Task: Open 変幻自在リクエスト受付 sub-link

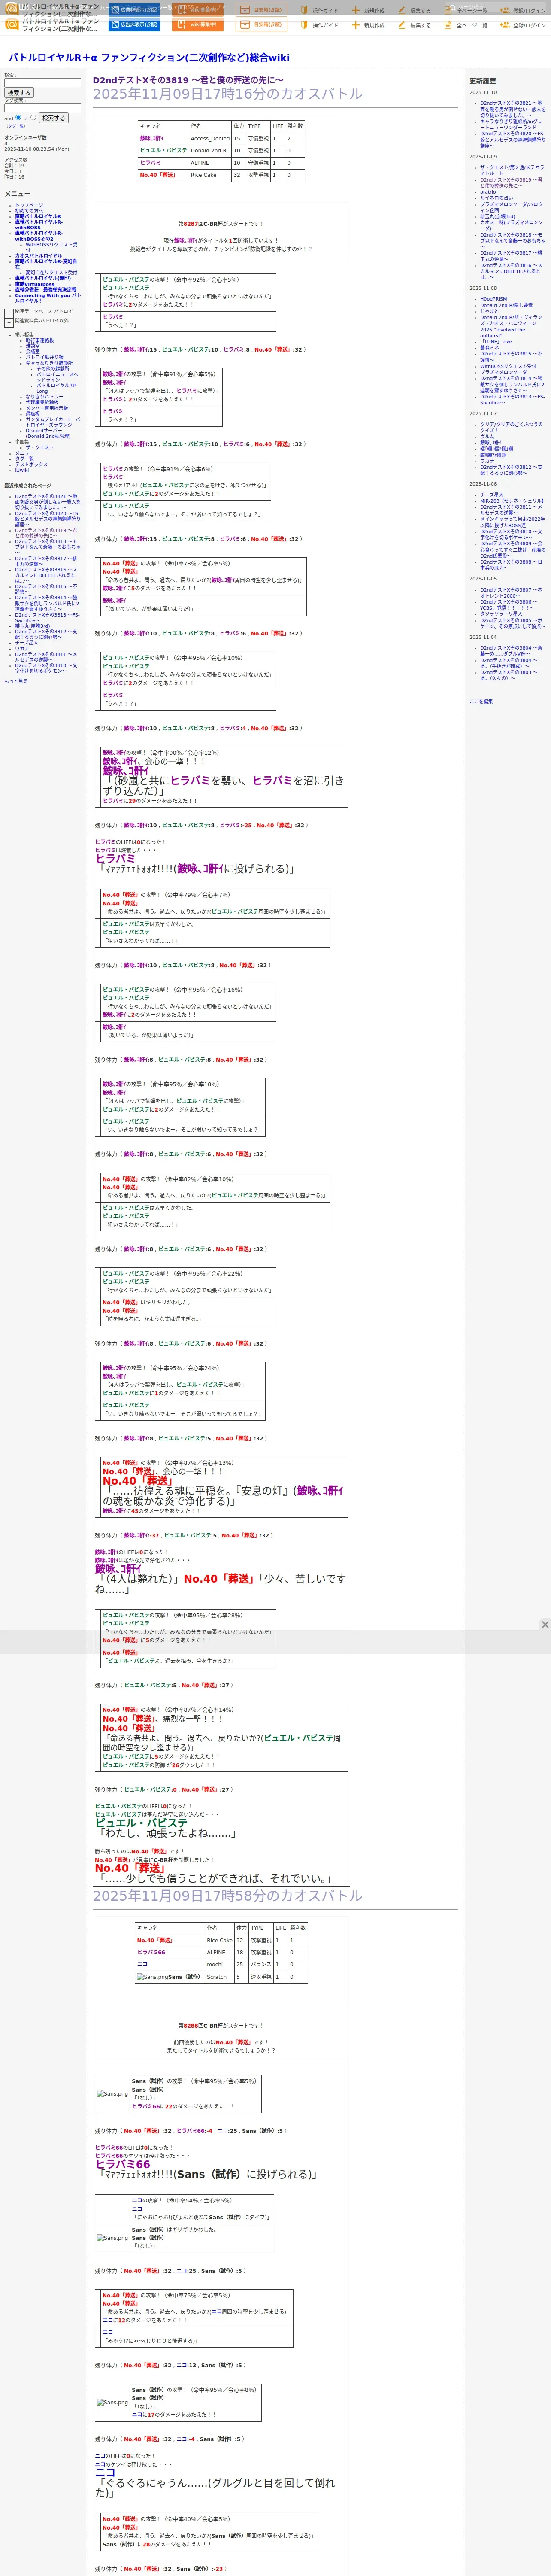Action: 51,273
